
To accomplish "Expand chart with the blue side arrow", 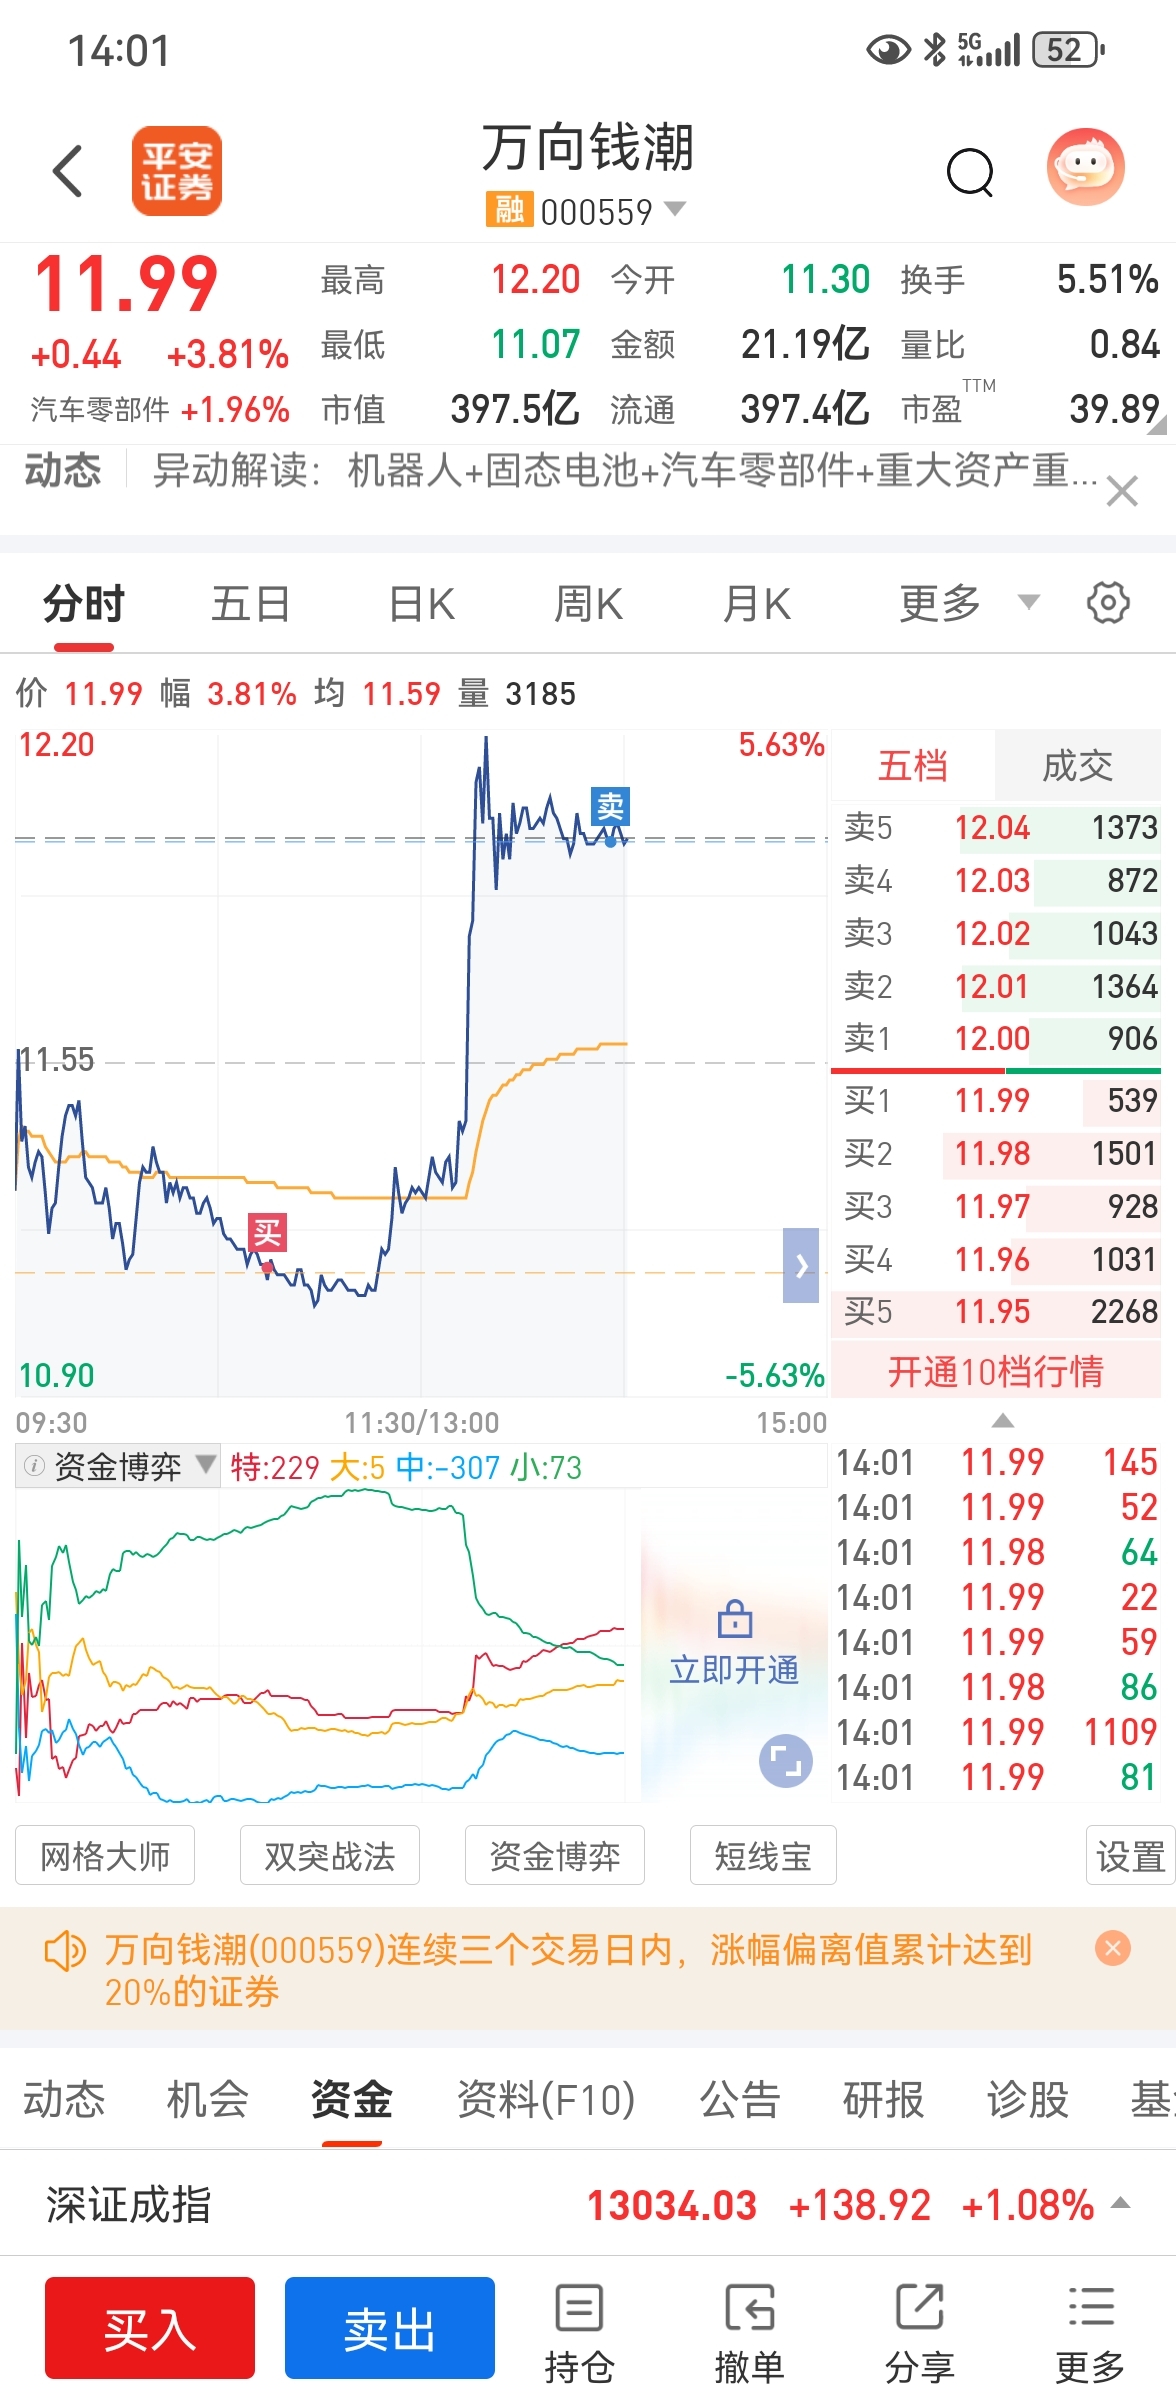I will (801, 1266).
